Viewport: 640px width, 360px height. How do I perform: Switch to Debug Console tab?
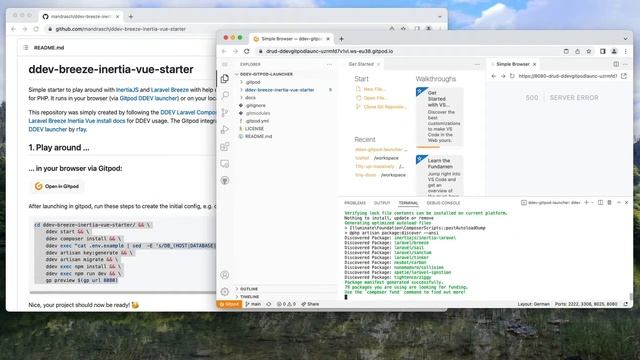[x=443, y=203]
